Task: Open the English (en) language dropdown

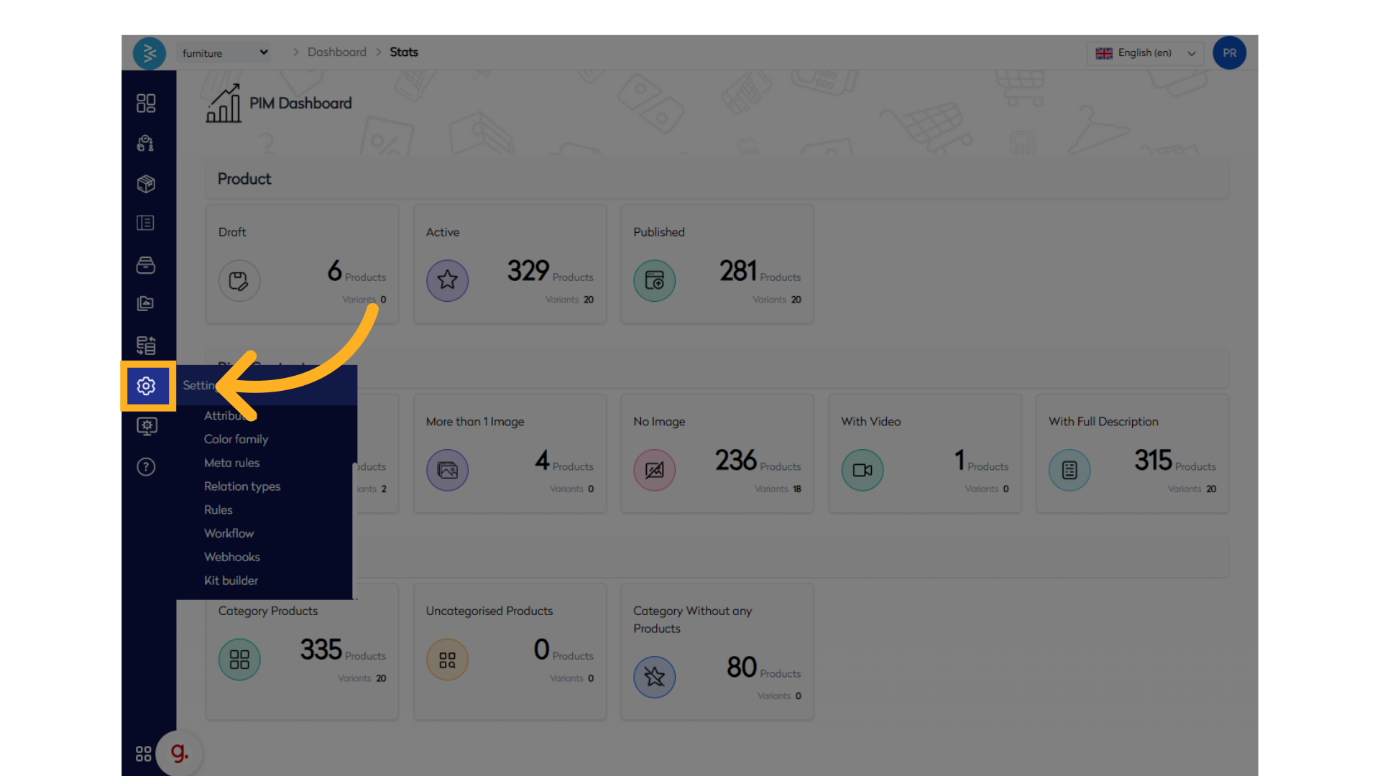Action: pyautogui.click(x=1145, y=53)
